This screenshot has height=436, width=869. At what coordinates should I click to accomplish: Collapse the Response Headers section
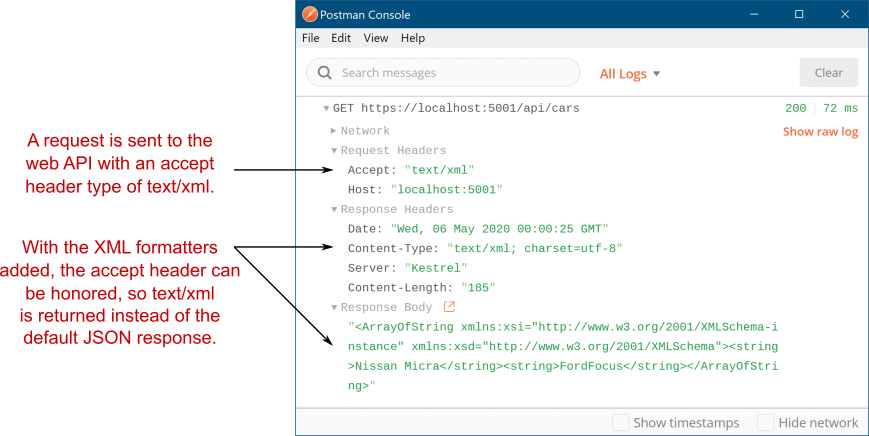[334, 209]
